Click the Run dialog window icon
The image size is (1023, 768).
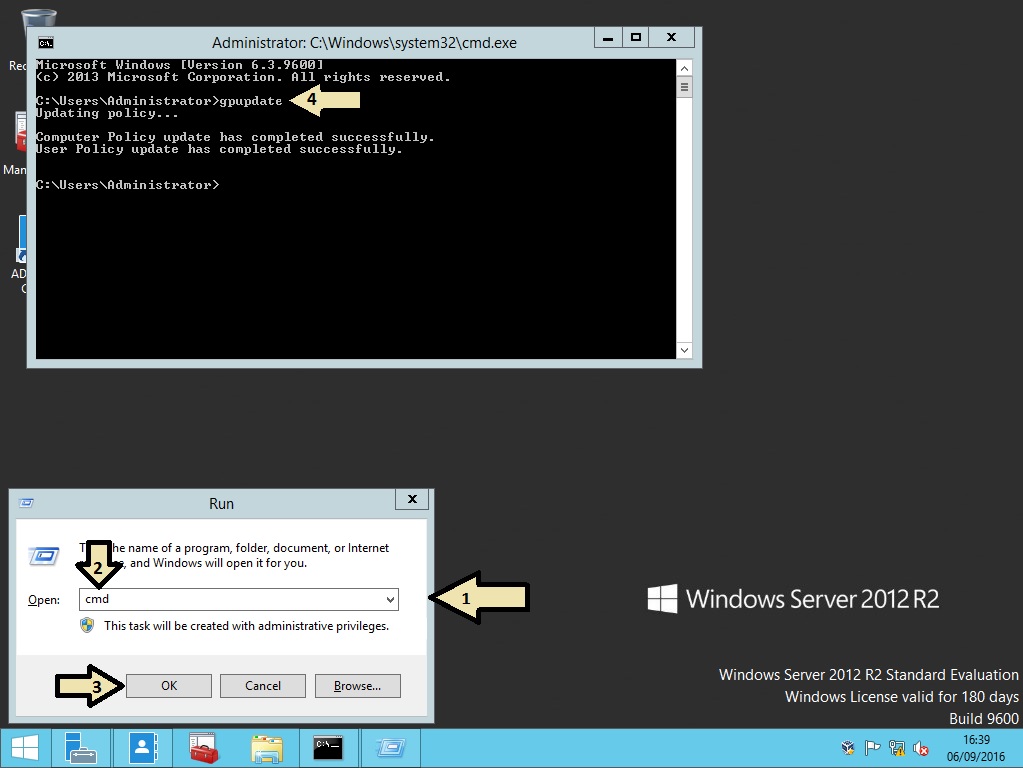point(27,503)
